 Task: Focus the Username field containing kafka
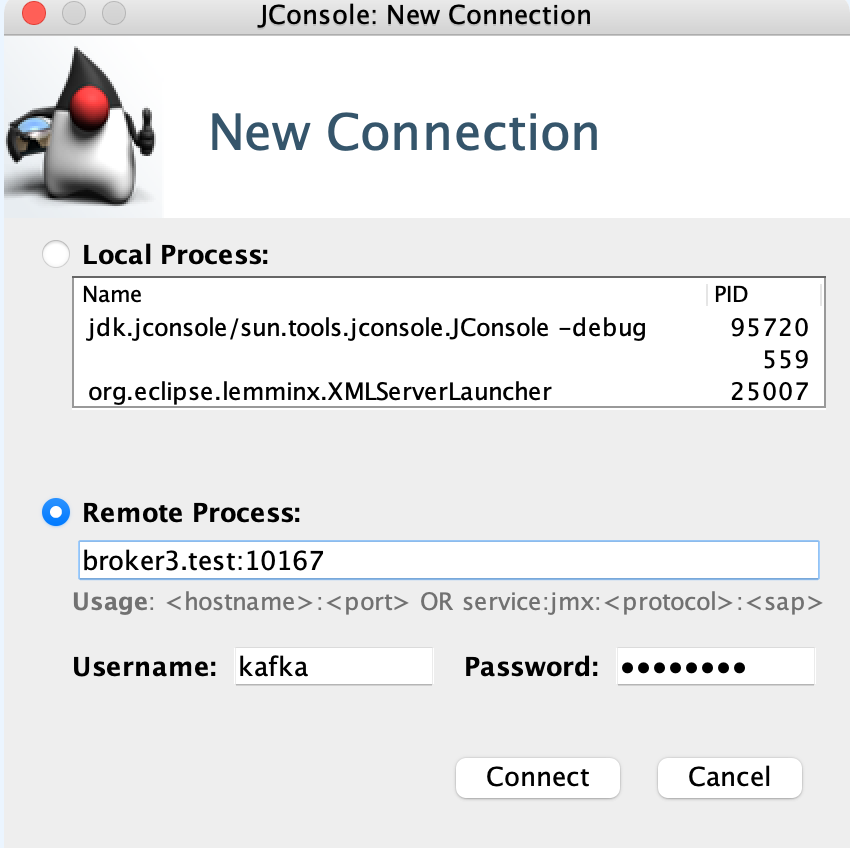333,667
